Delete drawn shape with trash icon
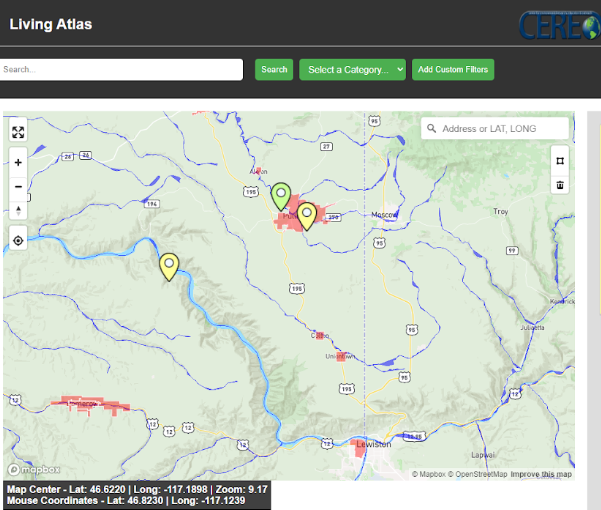The height and width of the screenshot is (510, 601). pyautogui.click(x=560, y=185)
